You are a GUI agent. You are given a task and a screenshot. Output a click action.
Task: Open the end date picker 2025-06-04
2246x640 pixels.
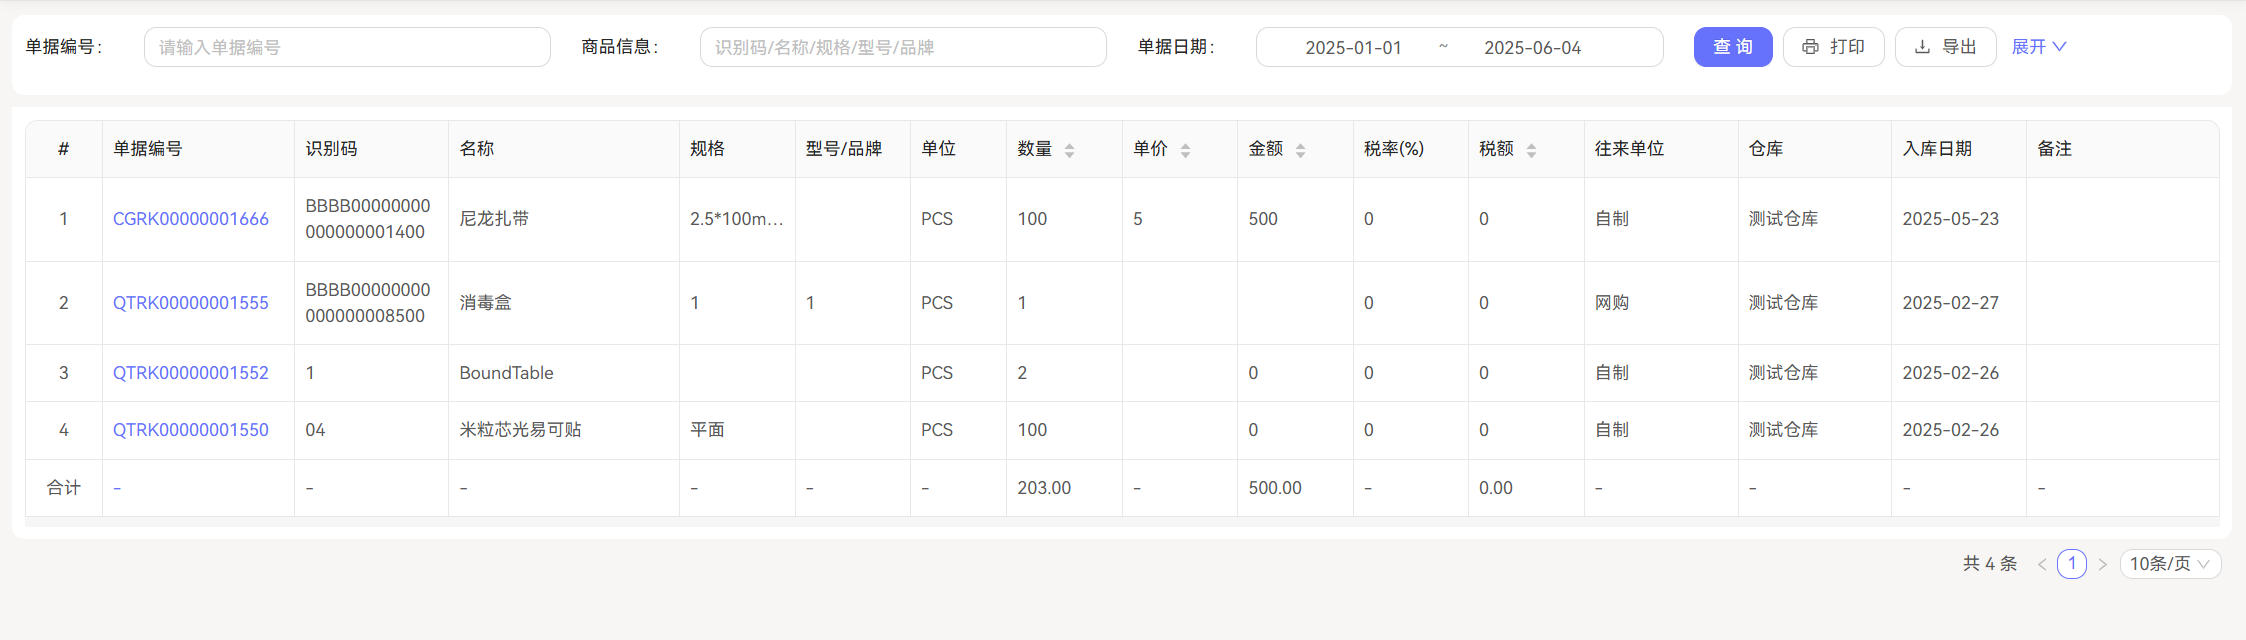click(1532, 48)
